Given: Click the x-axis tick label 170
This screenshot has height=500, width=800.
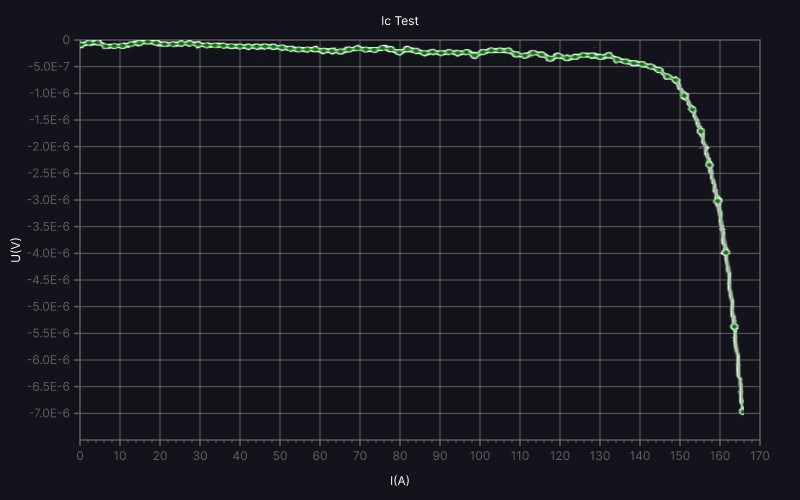Looking at the screenshot, I should [x=760, y=456].
